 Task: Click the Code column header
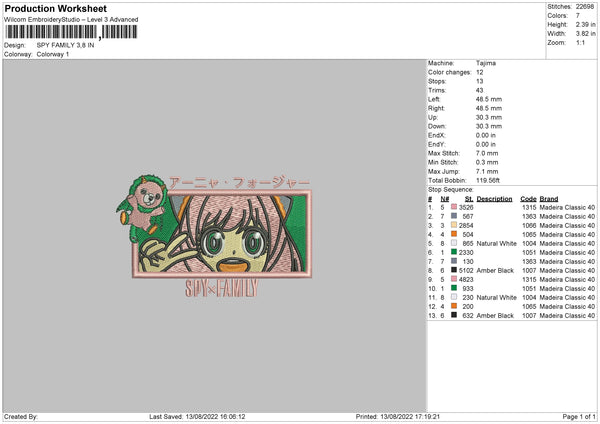point(528,199)
